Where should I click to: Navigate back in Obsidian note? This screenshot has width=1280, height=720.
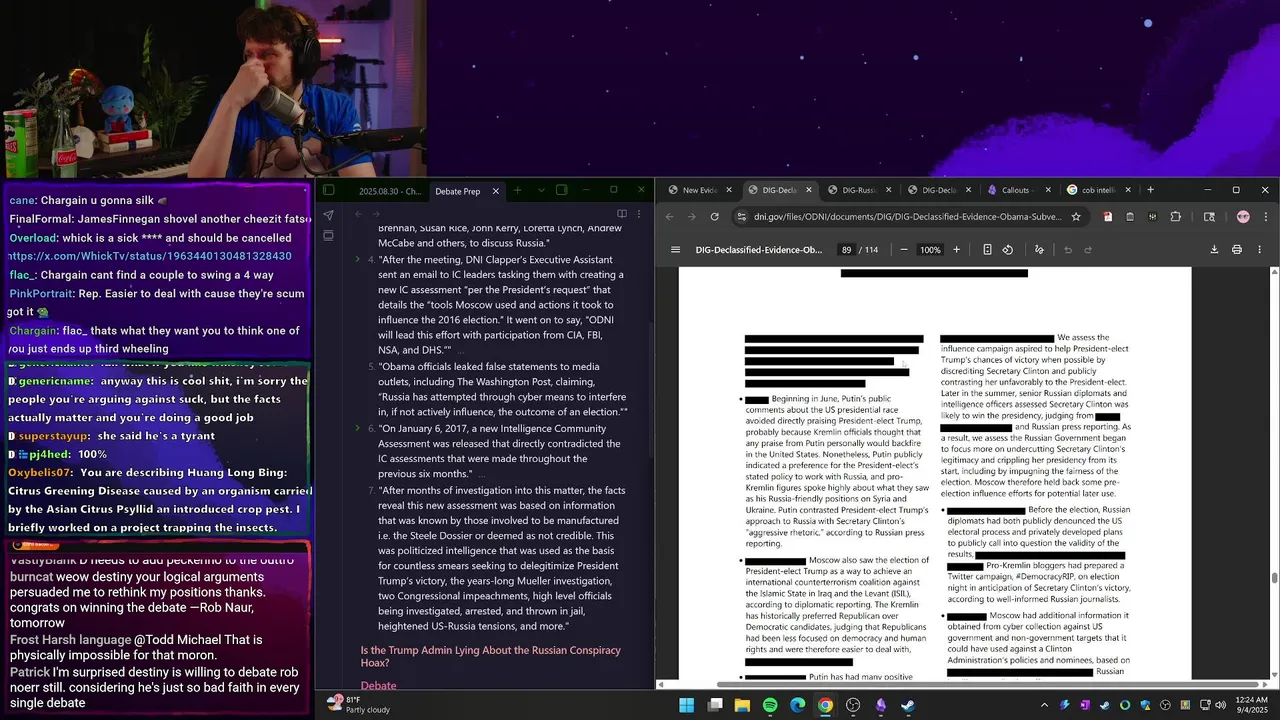click(359, 214)
